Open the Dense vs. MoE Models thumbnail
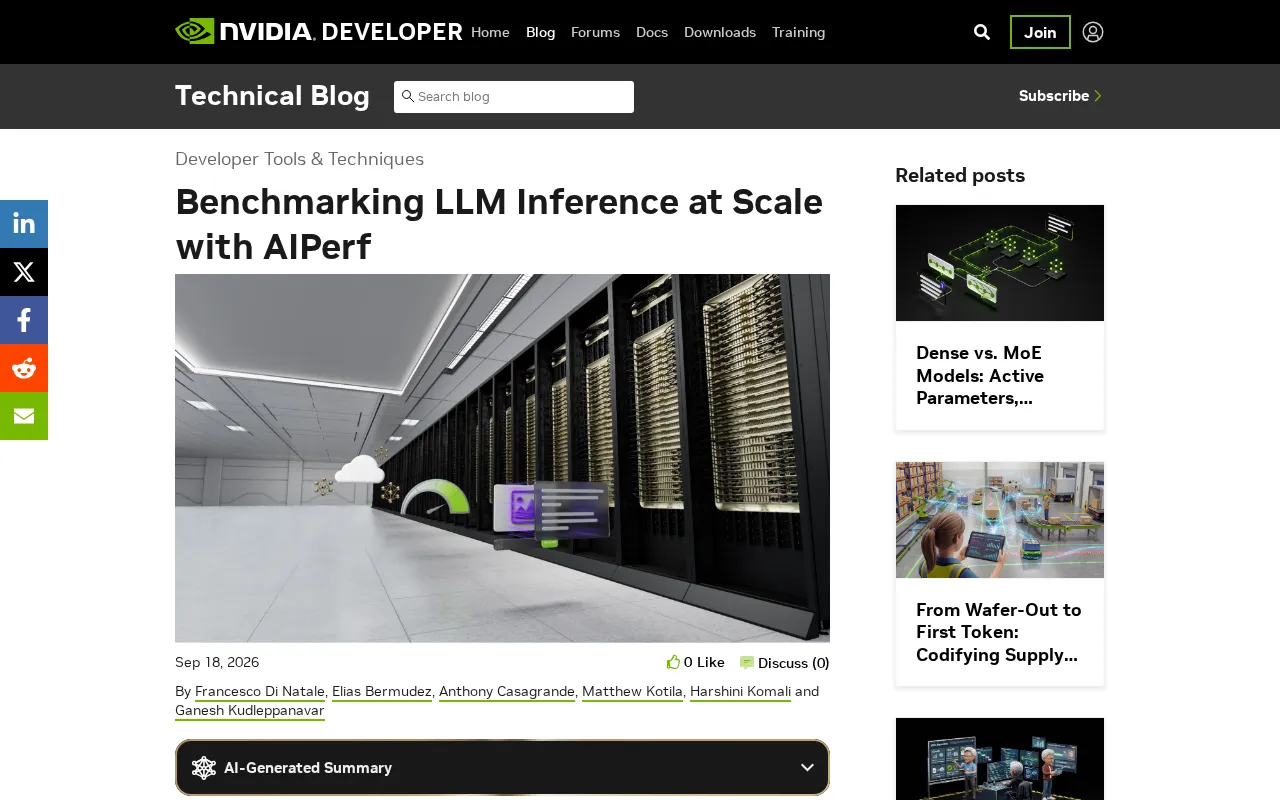The image size is (1280, 800). coord(1000,263)
